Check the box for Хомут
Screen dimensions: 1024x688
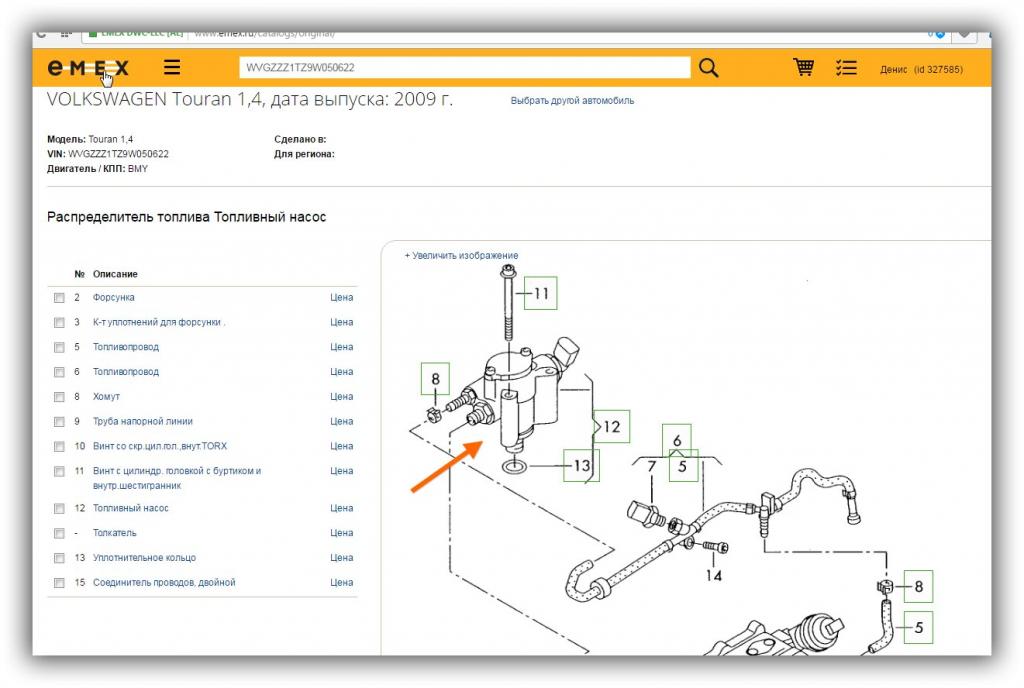coord(59,397)
